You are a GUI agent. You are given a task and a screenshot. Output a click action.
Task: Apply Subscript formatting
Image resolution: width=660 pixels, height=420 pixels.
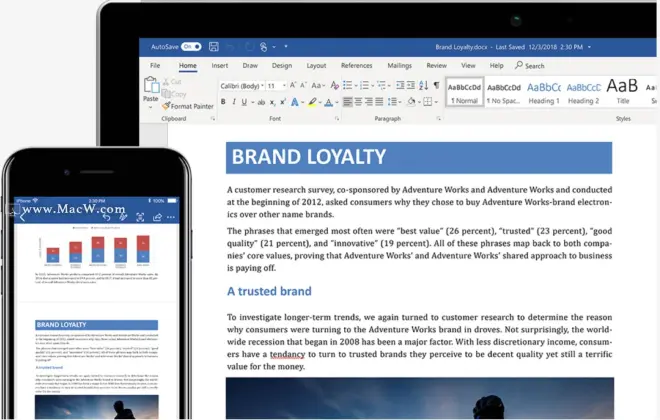[x=272, y=102]
